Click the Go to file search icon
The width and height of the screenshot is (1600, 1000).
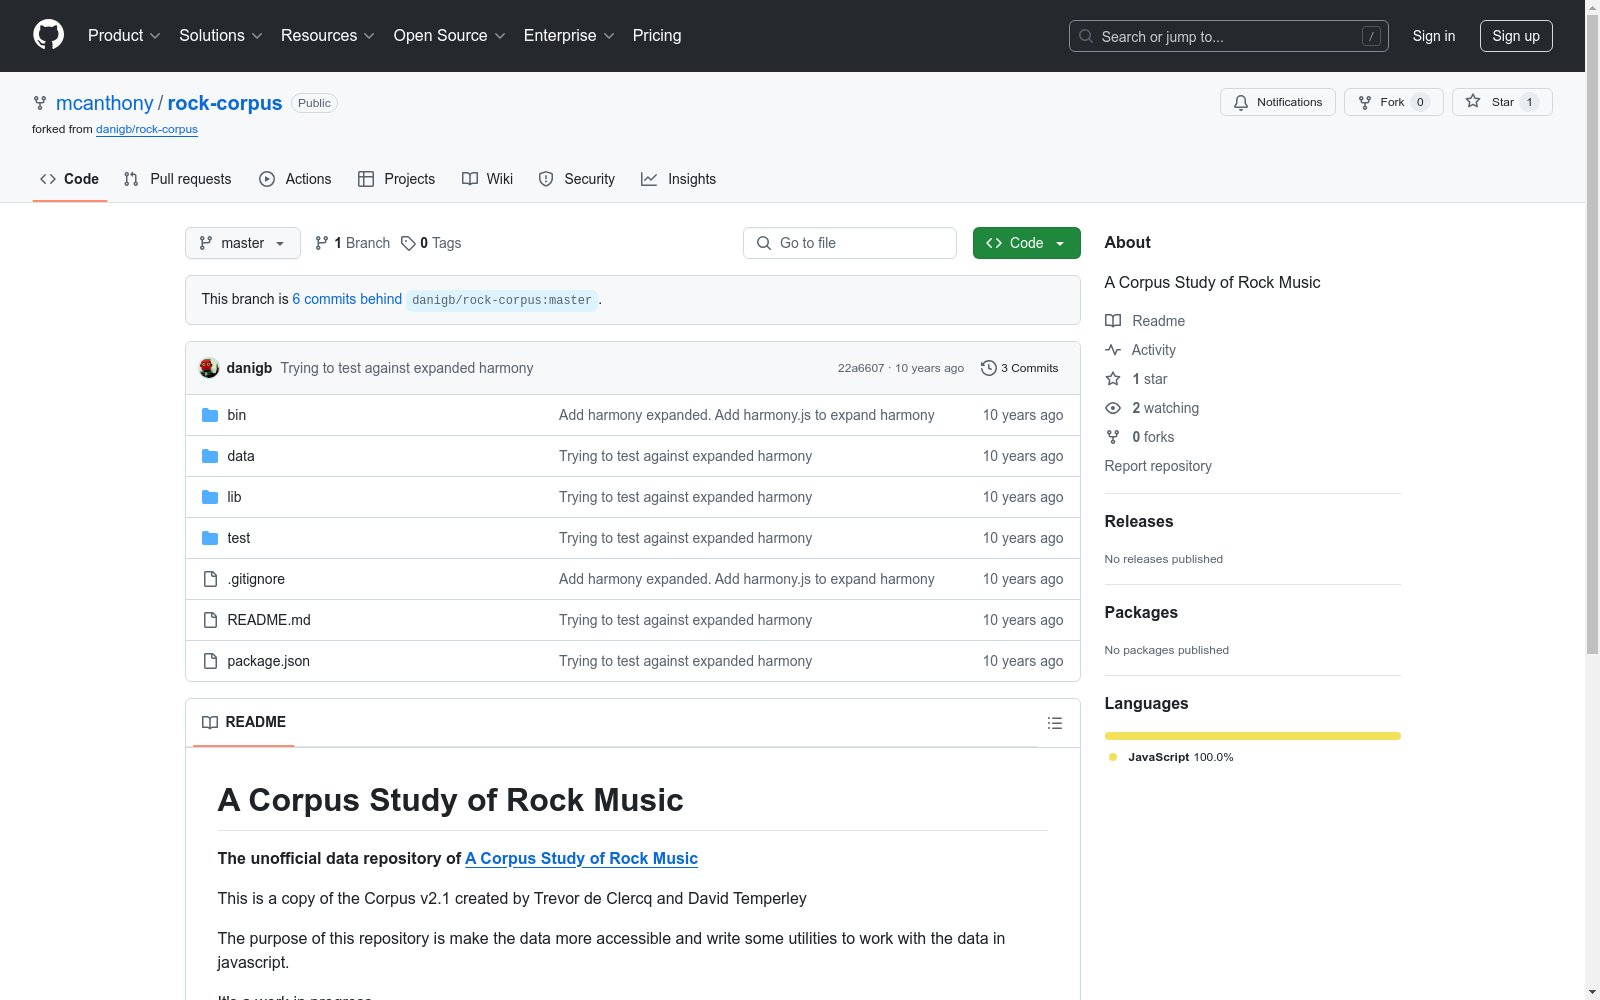764,243
